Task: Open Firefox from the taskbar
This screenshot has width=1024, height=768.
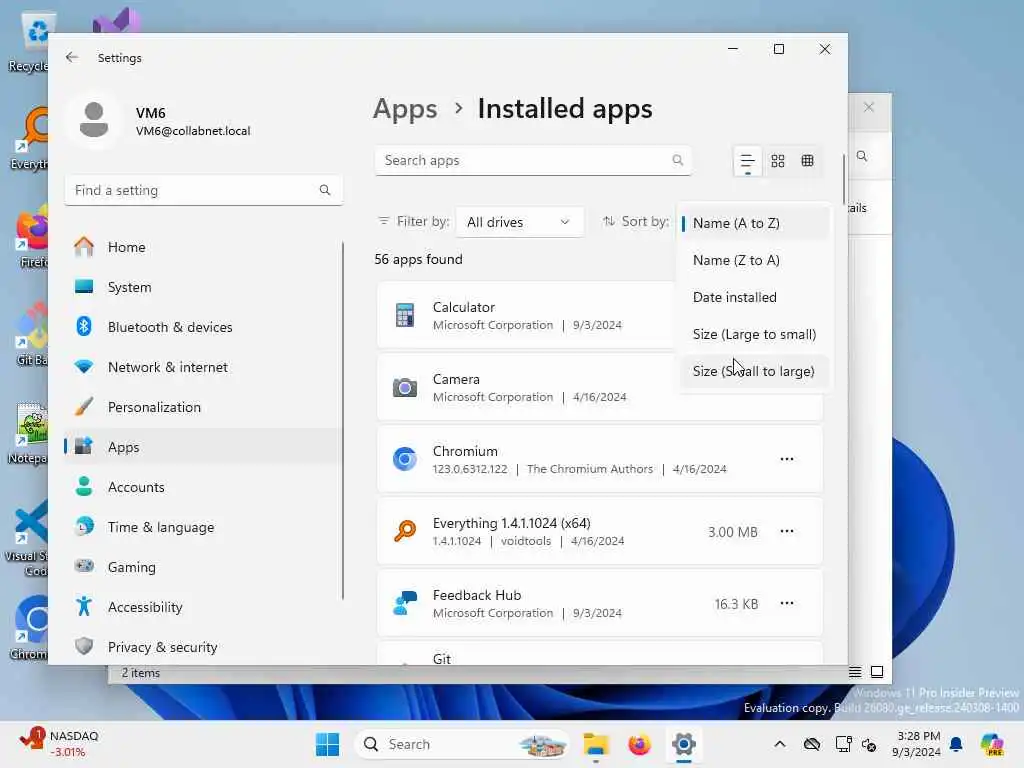Action: pyautogui.click(x=639, y=744)
